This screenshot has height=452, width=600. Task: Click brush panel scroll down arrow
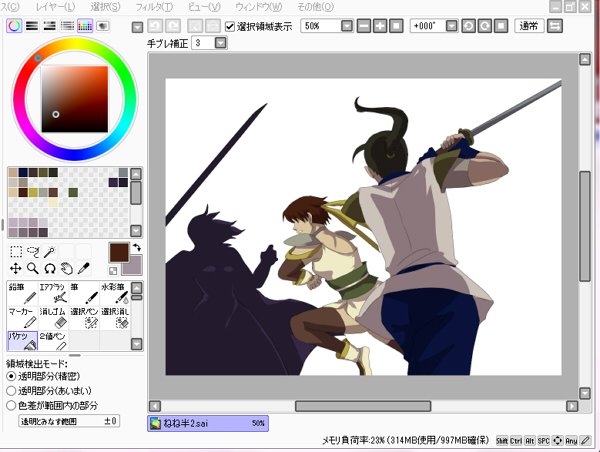tap(137, 344)
